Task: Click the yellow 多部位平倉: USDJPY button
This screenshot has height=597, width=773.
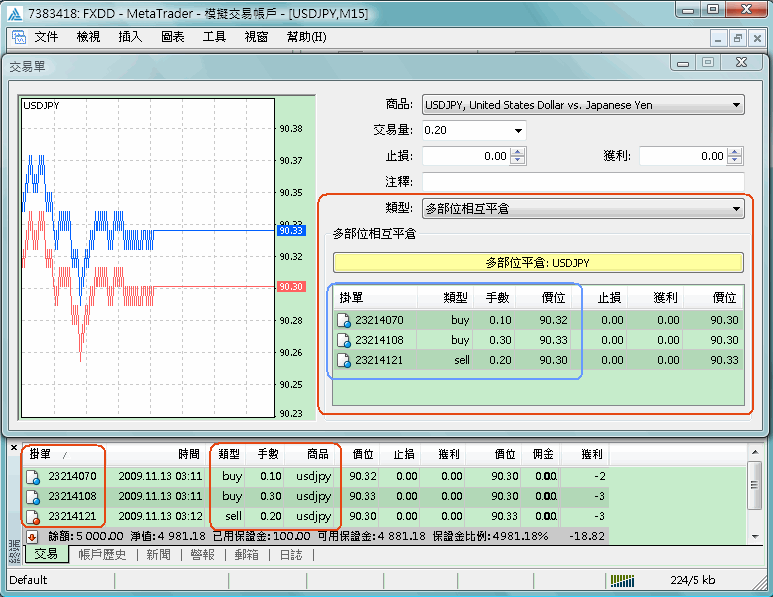Action: pos(538,263)
